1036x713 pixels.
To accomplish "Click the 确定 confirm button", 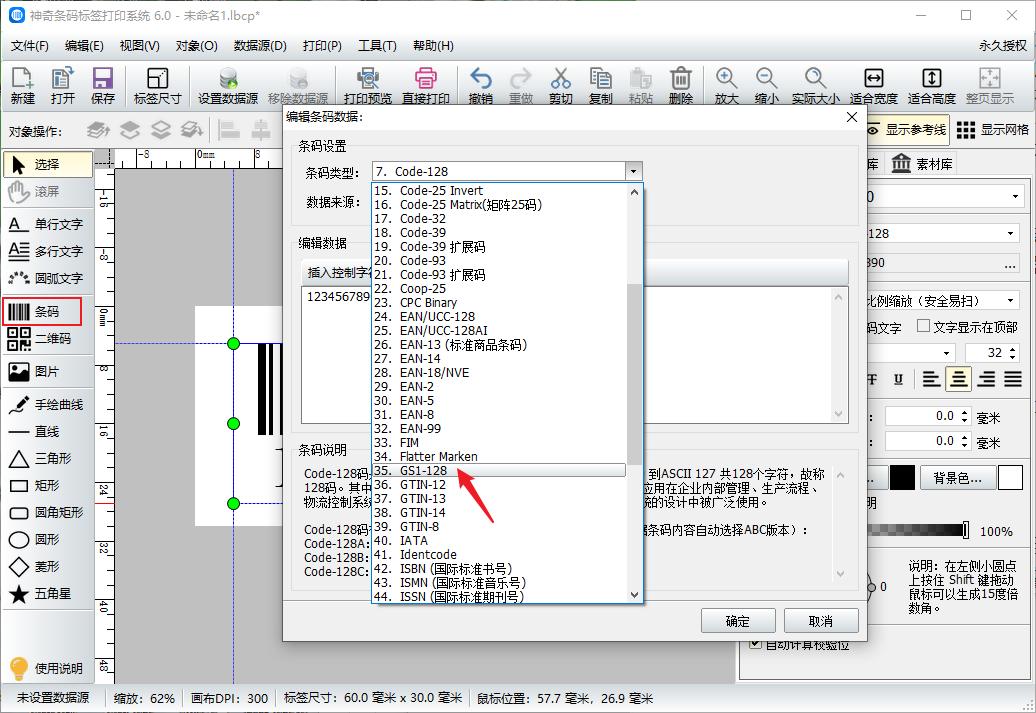I will 738,620.
